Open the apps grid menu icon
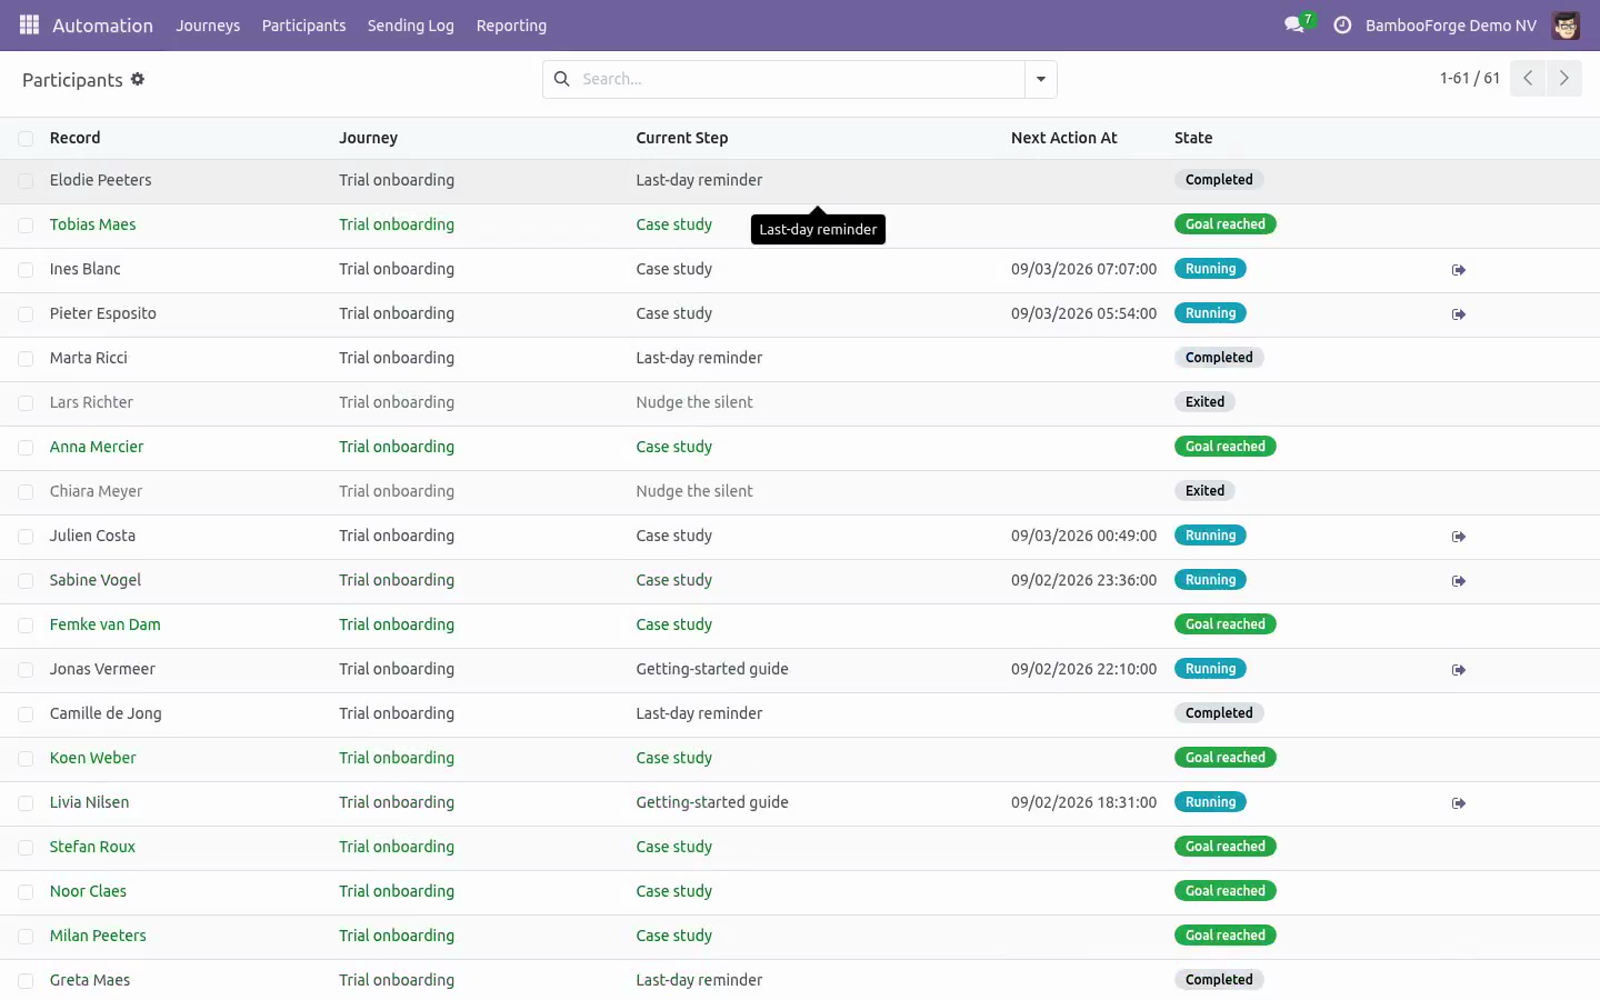1600x1000 pixels. coord(29,25)
